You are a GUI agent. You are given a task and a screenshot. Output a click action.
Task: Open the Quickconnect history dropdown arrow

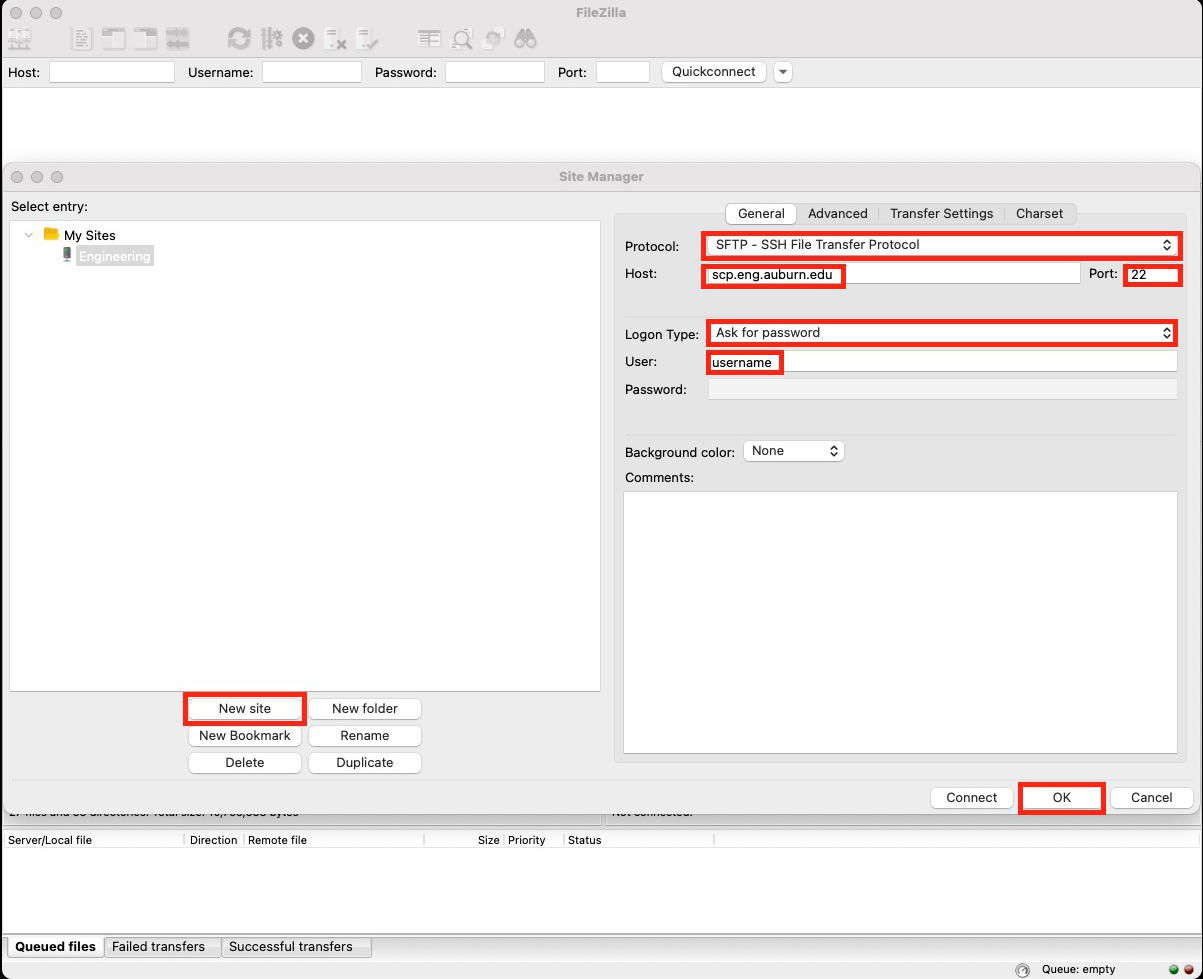coord(782,72)
